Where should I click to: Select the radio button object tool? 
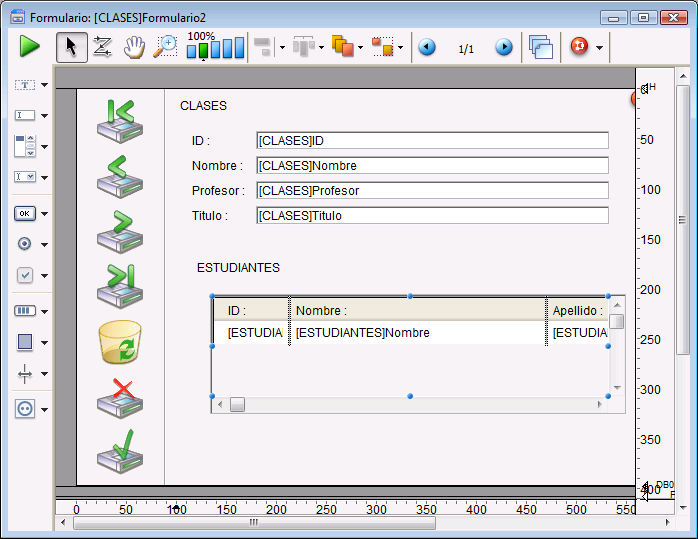click(x=25, y=243)
